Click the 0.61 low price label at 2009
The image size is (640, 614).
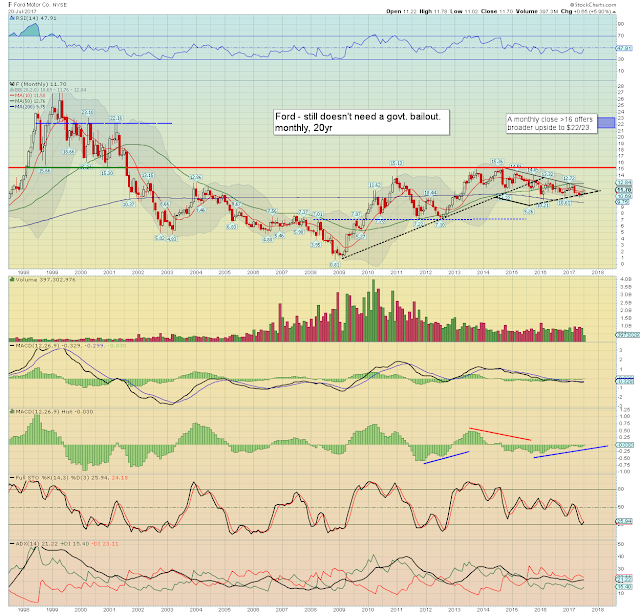pos(335,265)
